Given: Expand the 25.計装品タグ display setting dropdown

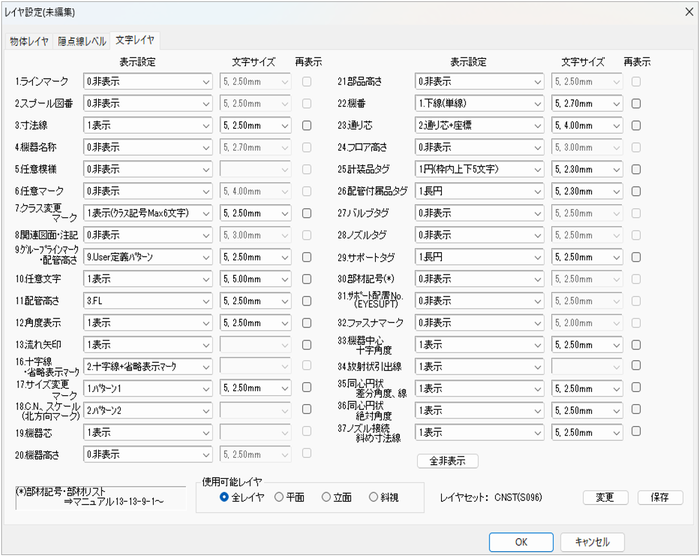Looking at the screenshot, I should (479, 169).
